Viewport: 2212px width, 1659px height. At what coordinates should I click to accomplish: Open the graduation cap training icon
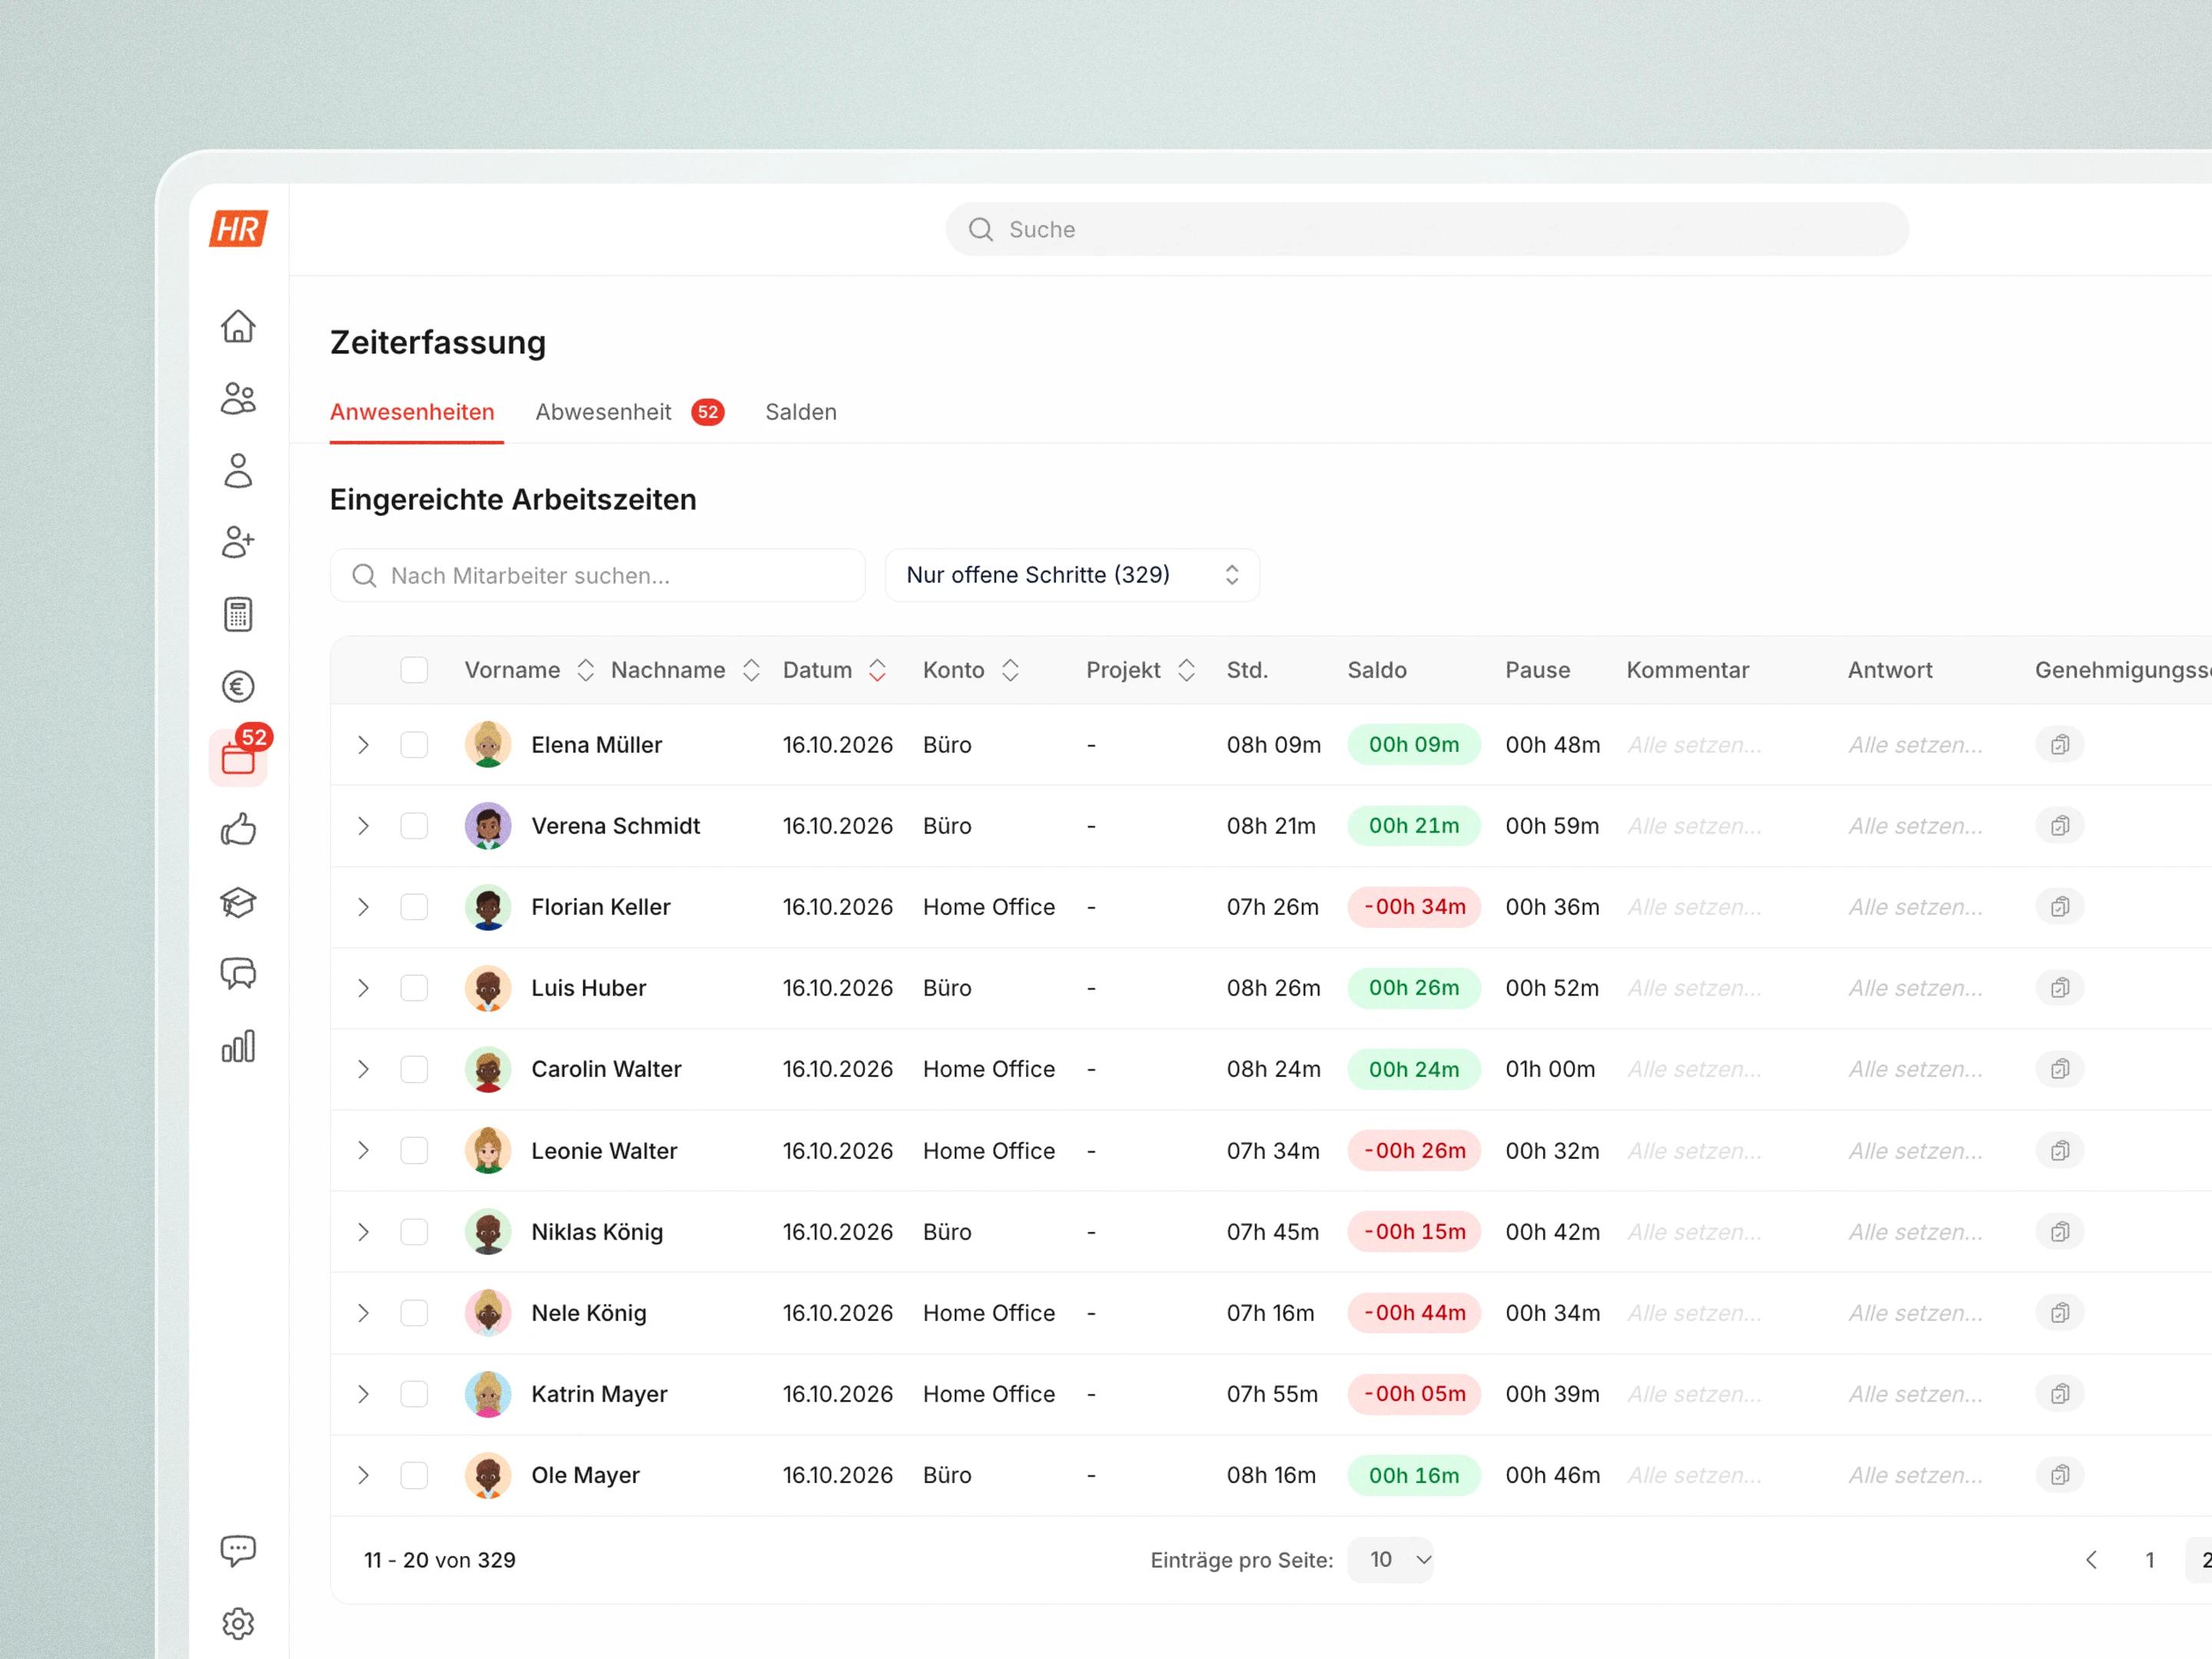tap(238, 903)
